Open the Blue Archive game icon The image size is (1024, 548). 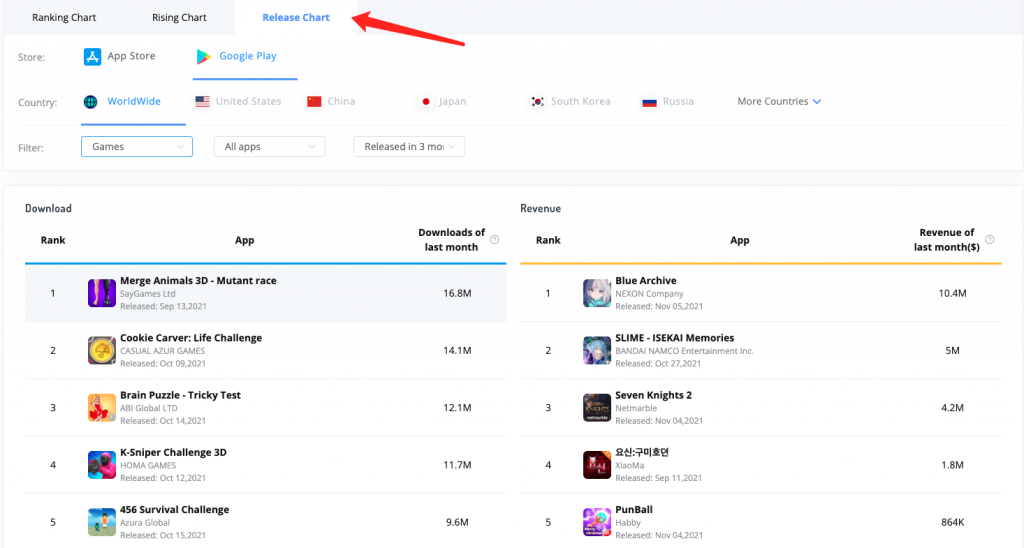[x=597, y=294]
